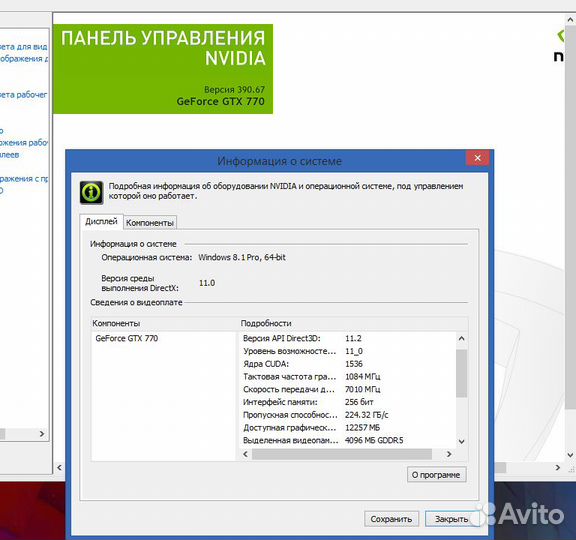Click details list scroll down arrow

[462, 442]
